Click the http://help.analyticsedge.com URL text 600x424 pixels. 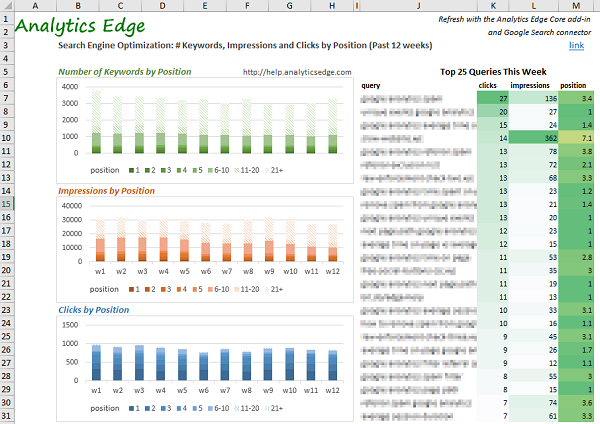pyautogui.click(x=297, y=72)
